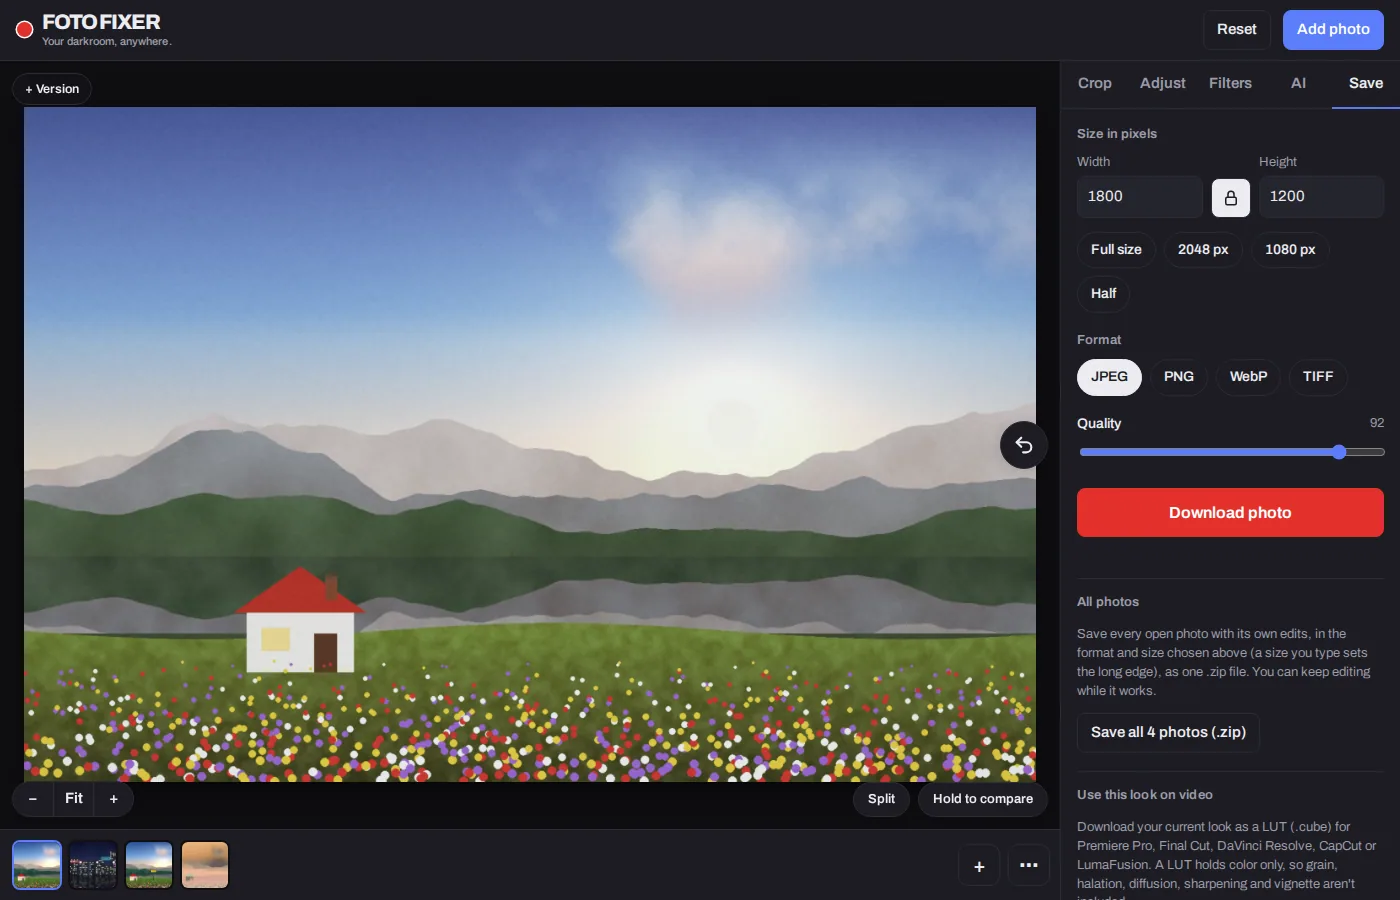
Task: Click the Add photo button
Action: click(x=1333, y=30)
